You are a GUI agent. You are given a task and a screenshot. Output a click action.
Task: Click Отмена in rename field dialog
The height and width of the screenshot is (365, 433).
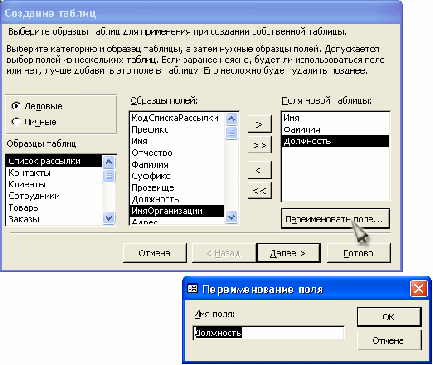pos(389,341)
